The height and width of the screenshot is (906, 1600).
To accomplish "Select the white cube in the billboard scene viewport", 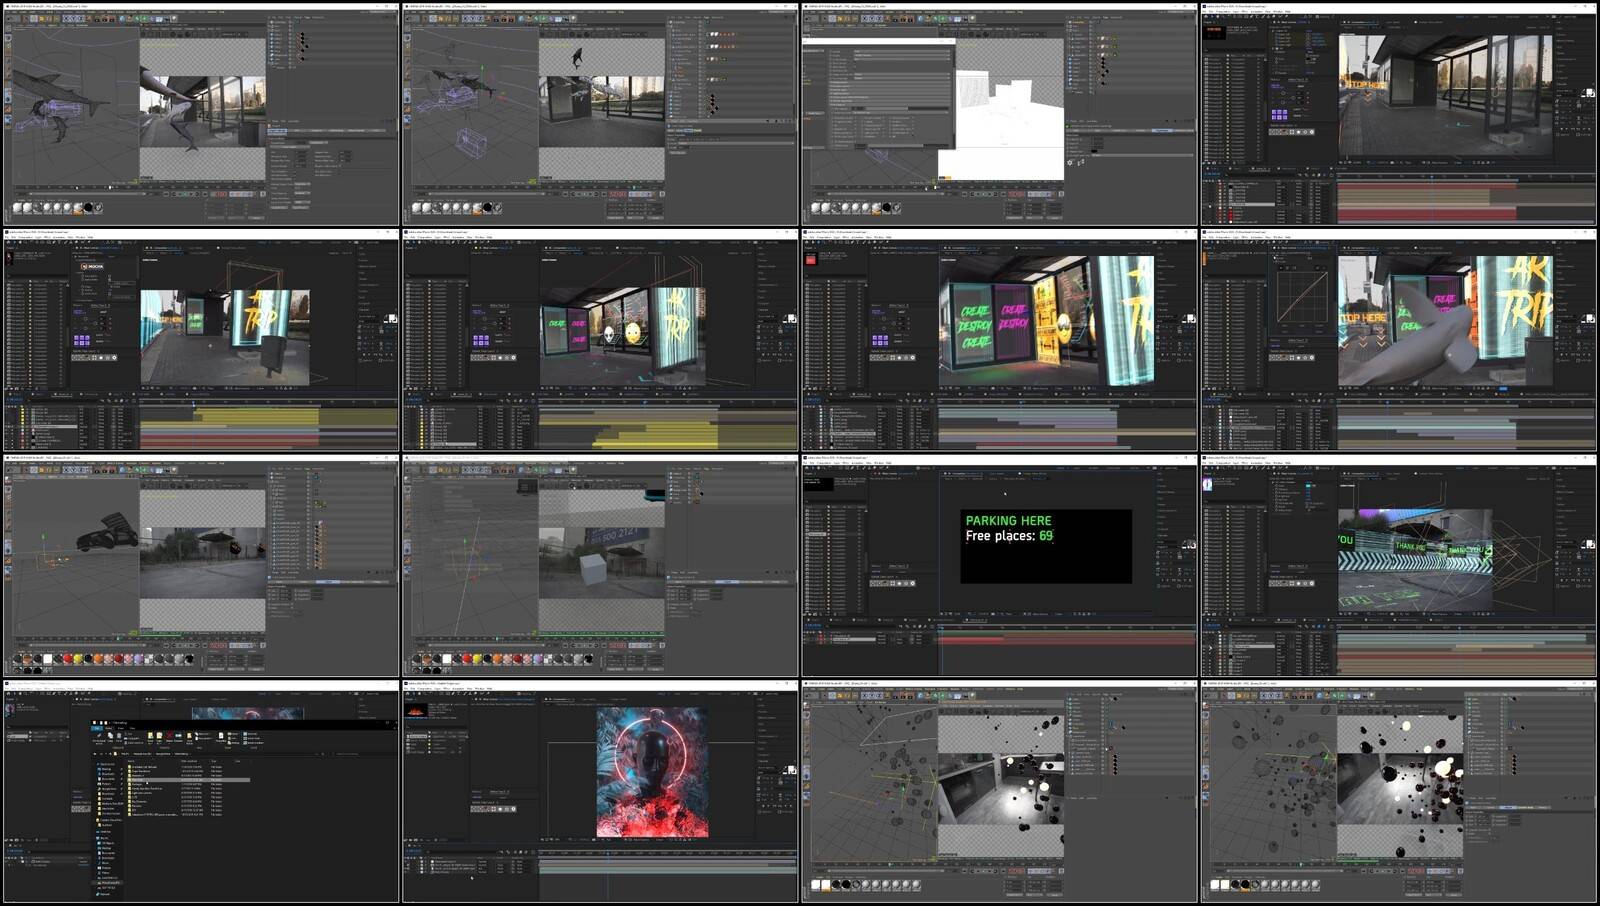I will tap(592, 569).
